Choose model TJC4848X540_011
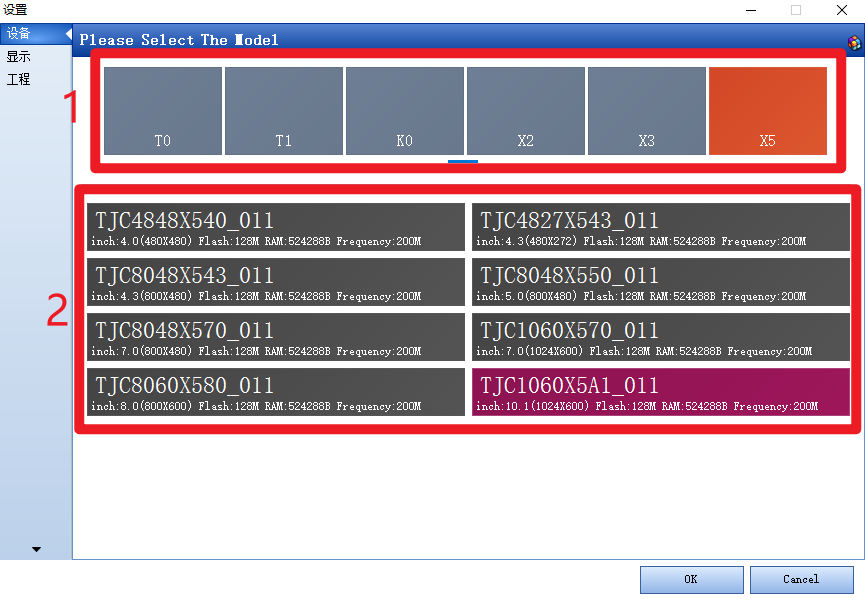This screenshot has height=599, width=865. coord(276,227)
